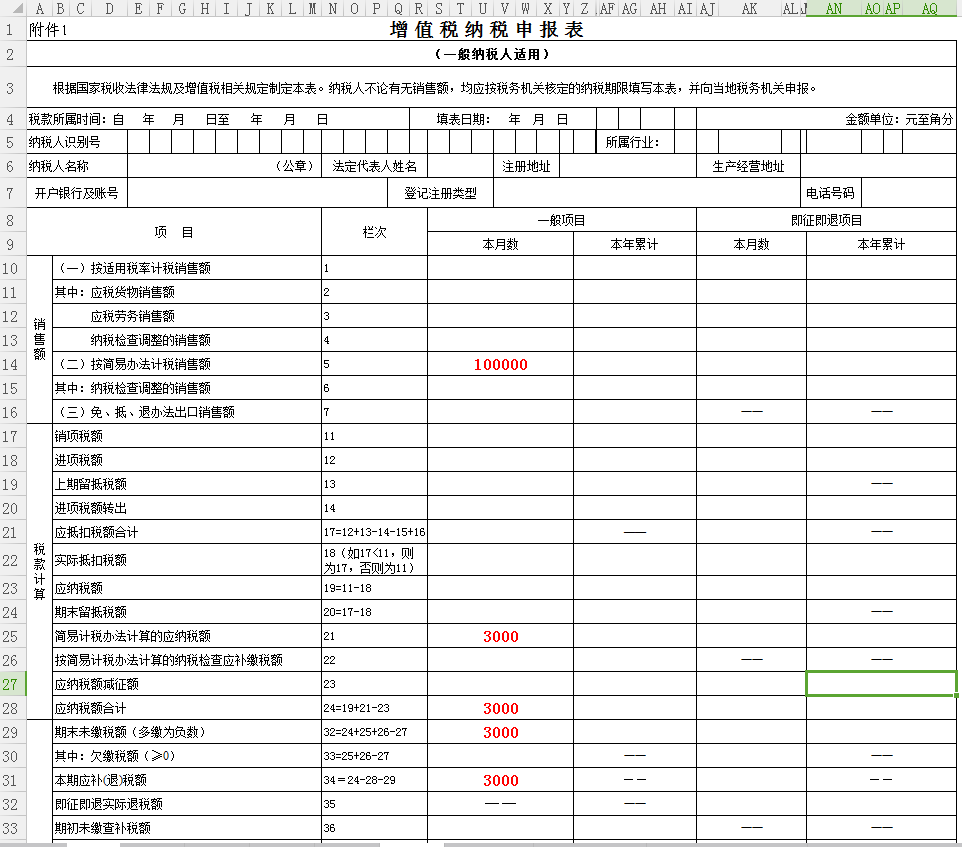Click row header 3

[12, 88]
